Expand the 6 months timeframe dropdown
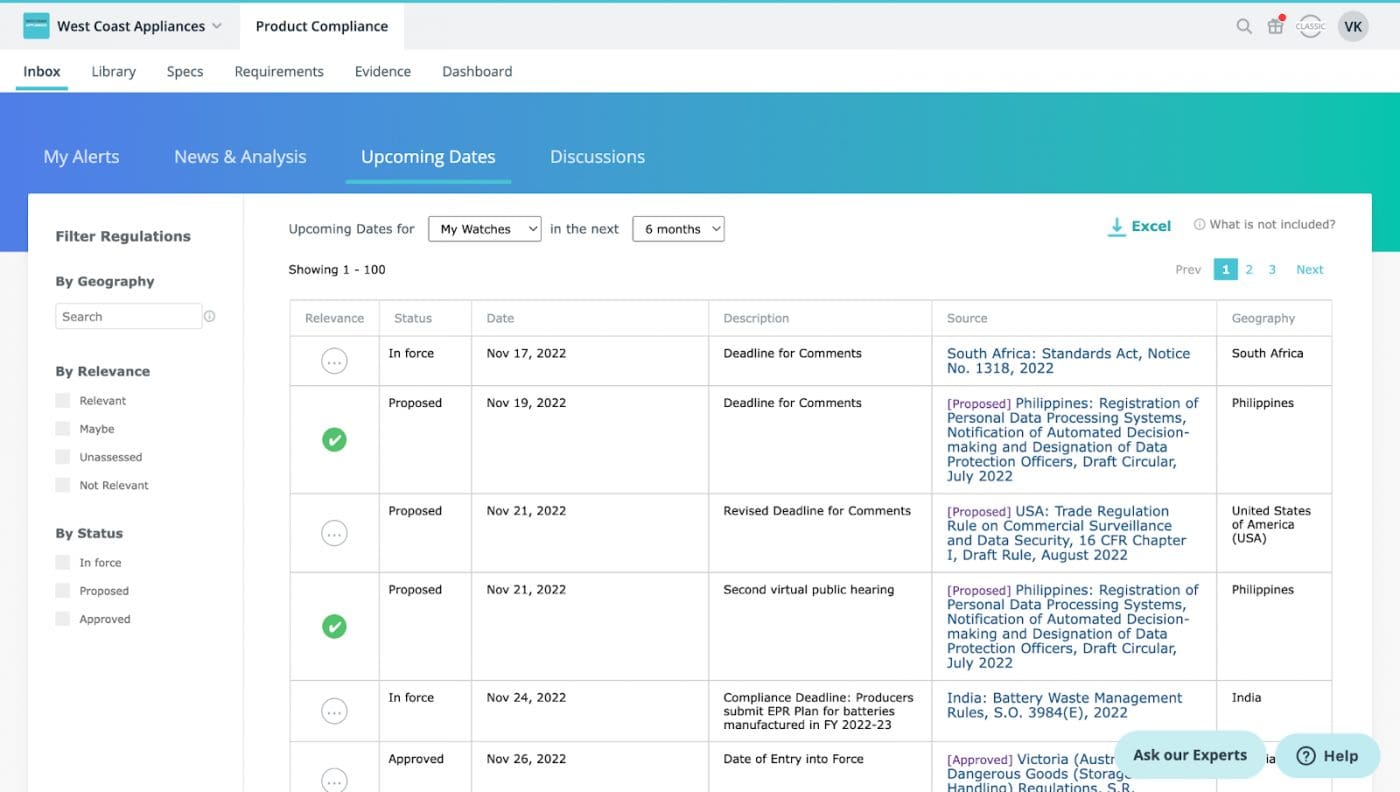The width and height of the screenshot is (1400, 792). 678,229
